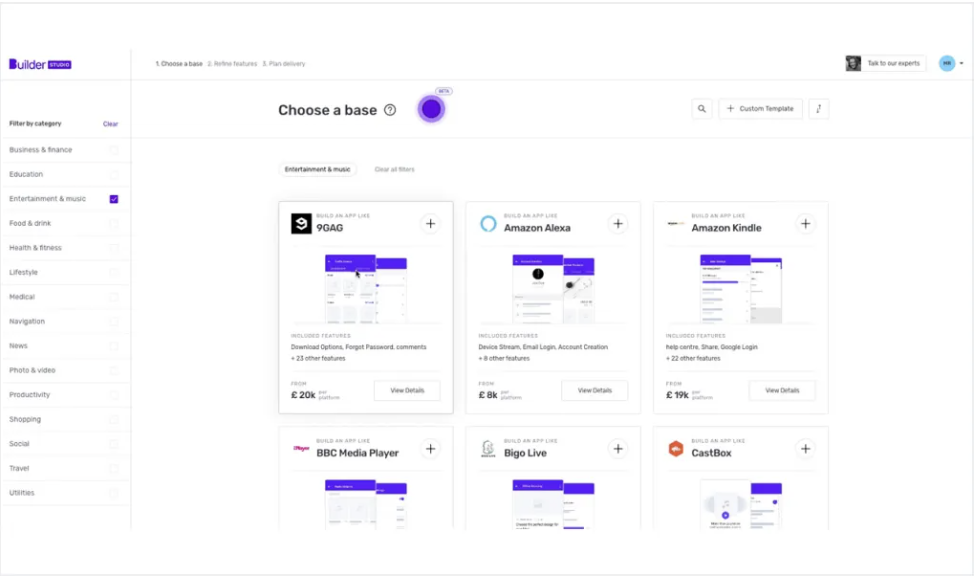
Task: Open the BBC Media Player preview thumbnail
Action: tap(366, 504)
